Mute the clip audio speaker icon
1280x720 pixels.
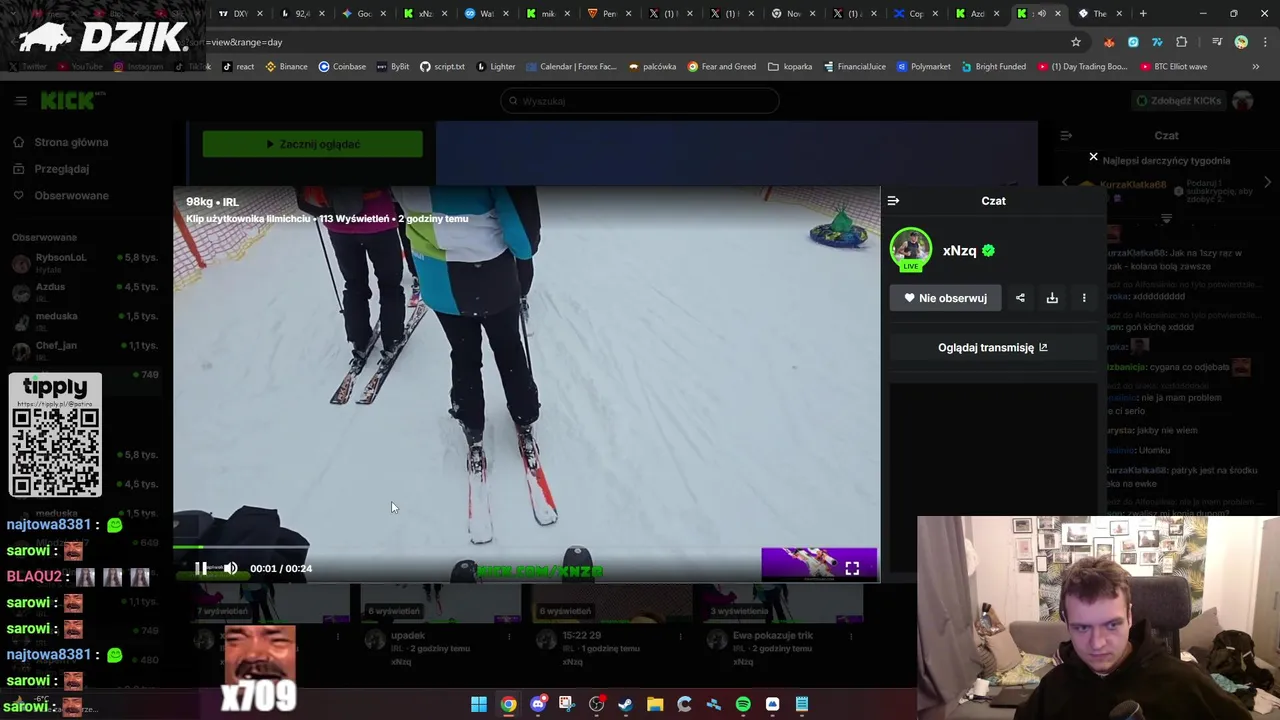point(231,568)
